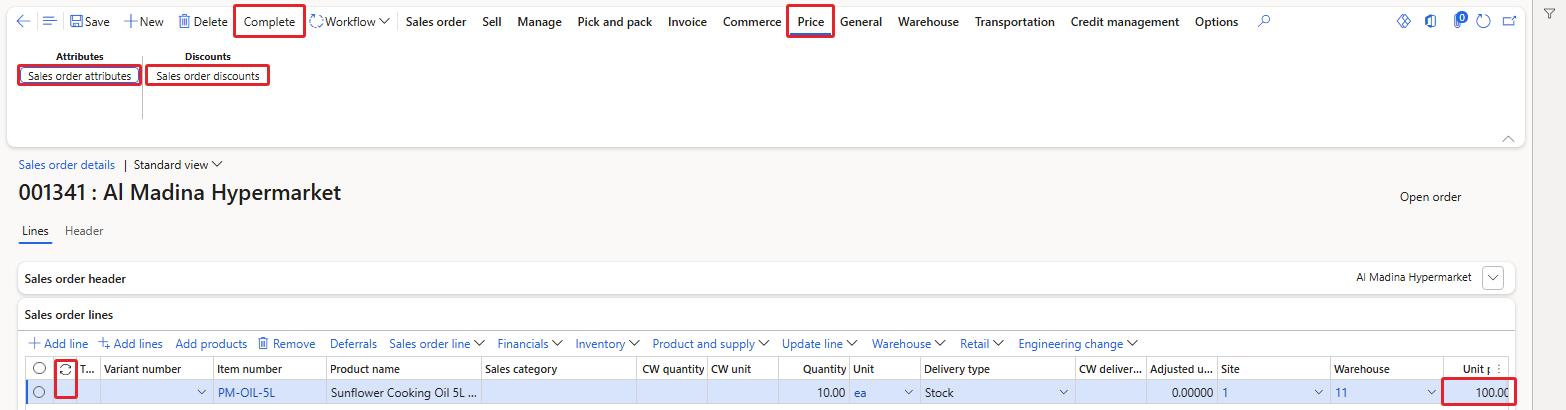Expand Sales order line menu
The width and height of the screenshot is (1566, 410).
point(437,344)
